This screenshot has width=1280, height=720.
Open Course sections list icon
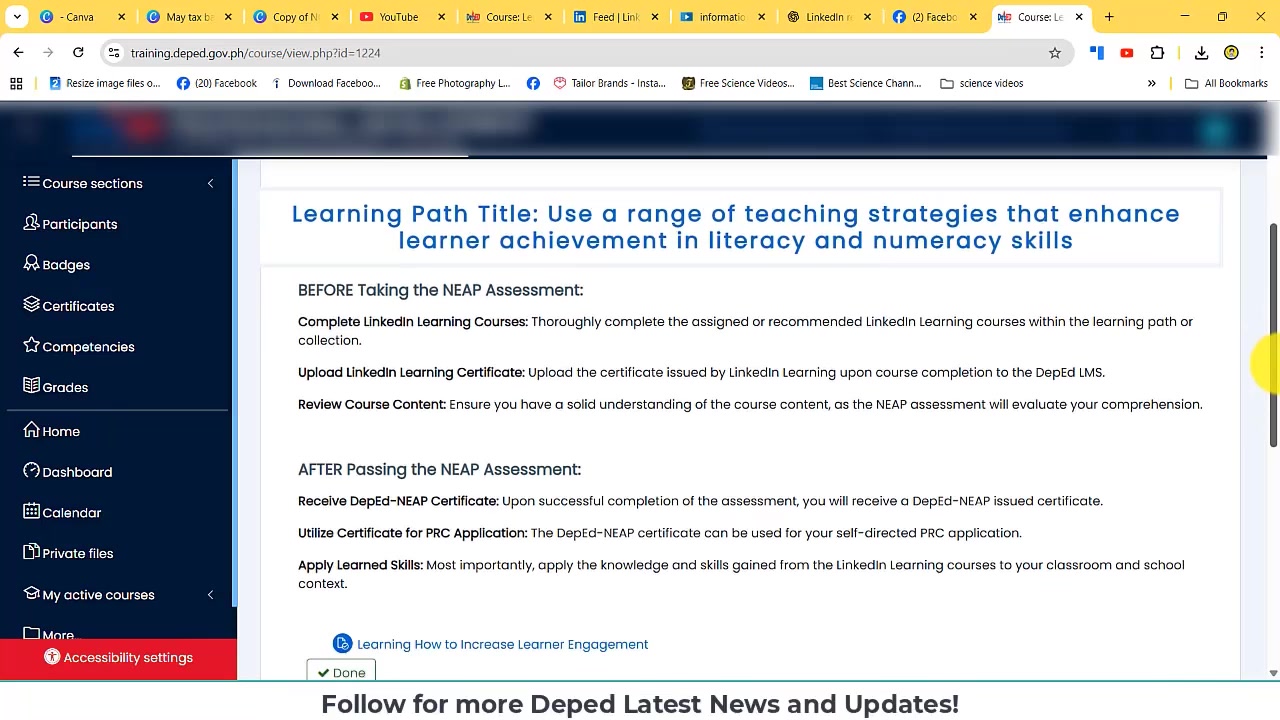point(31,182)
